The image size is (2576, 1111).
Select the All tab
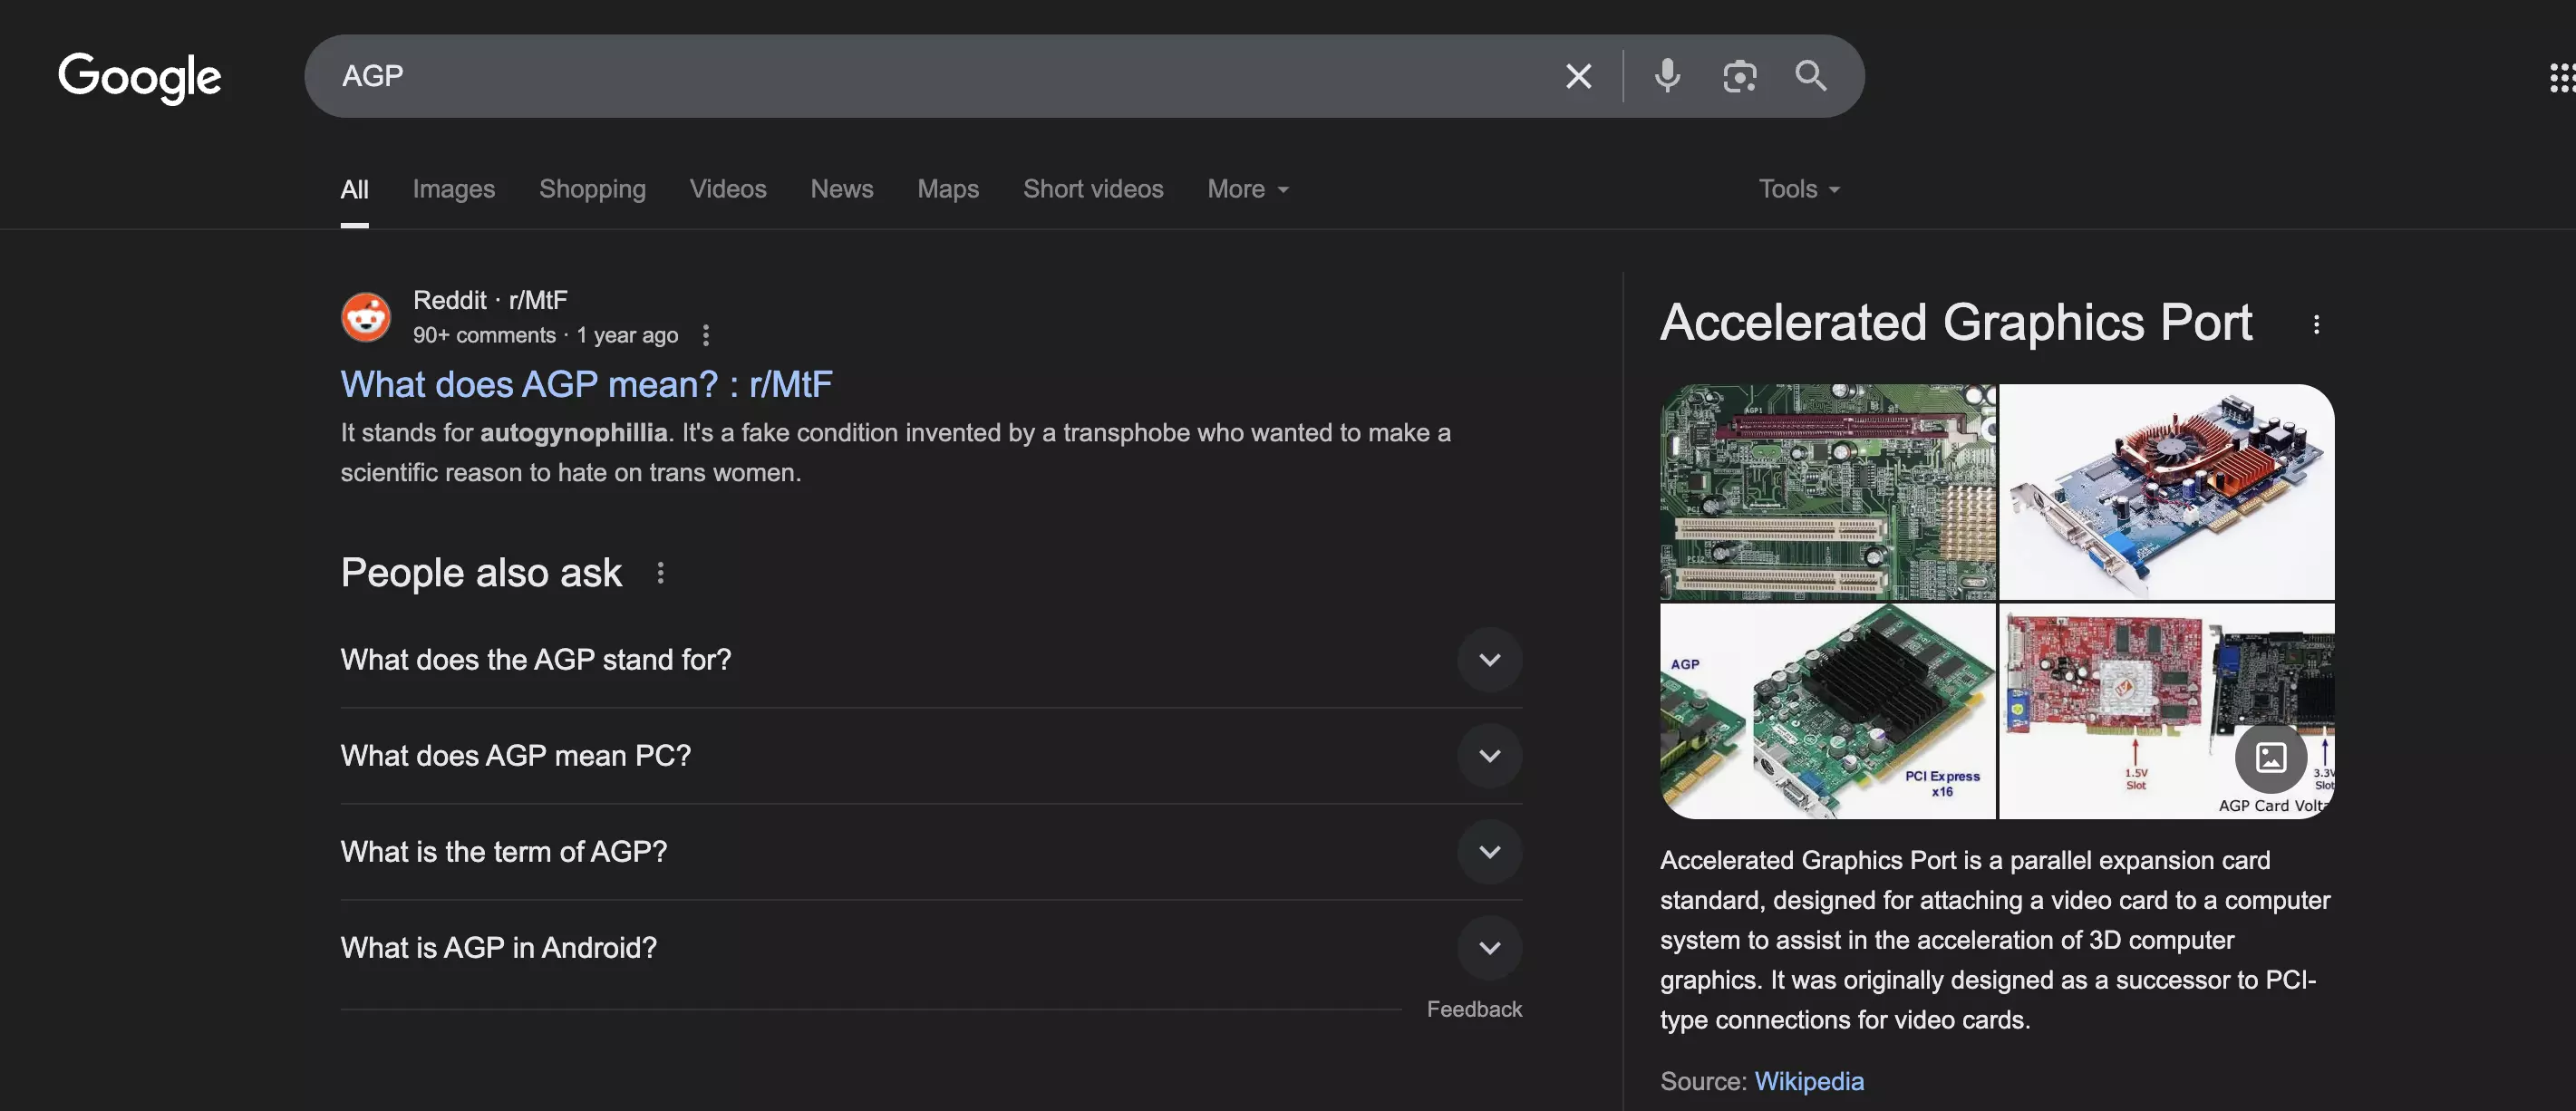click(x=354, y=189)
